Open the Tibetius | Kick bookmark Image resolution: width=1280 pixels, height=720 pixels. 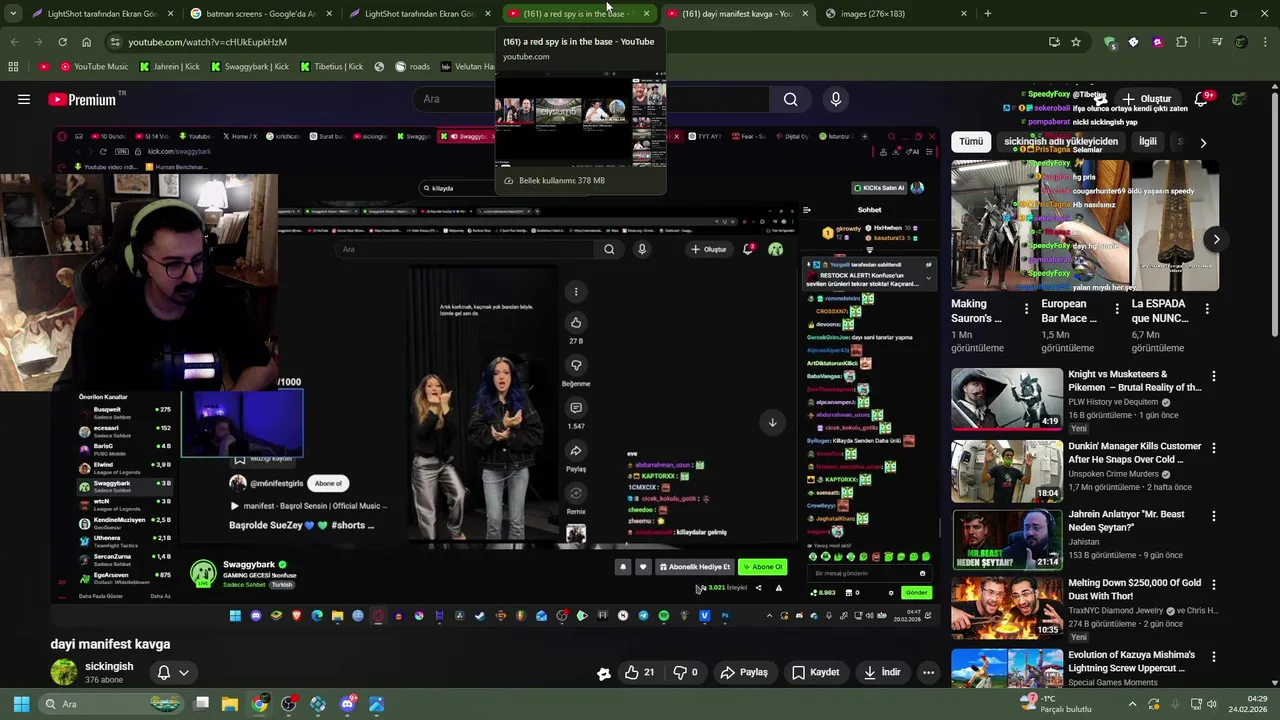[x=330, y=67]
